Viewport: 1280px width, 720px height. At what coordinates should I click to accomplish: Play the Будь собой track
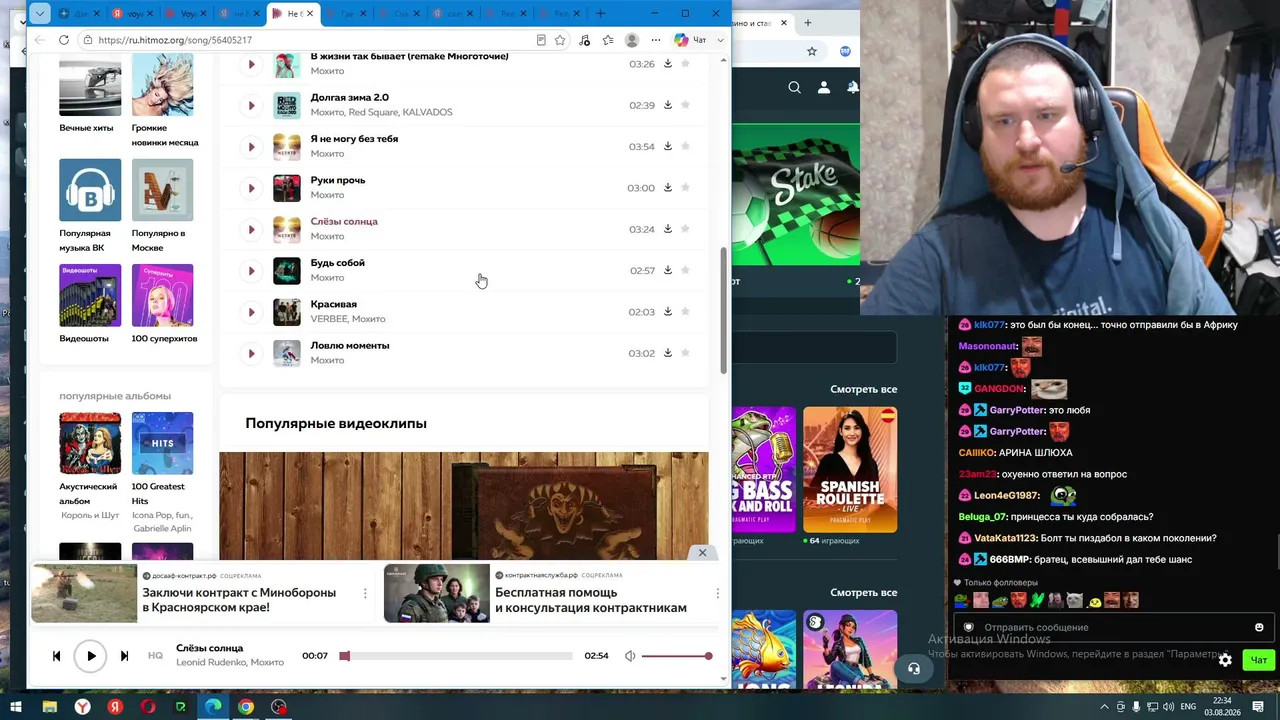coord(251,271)
